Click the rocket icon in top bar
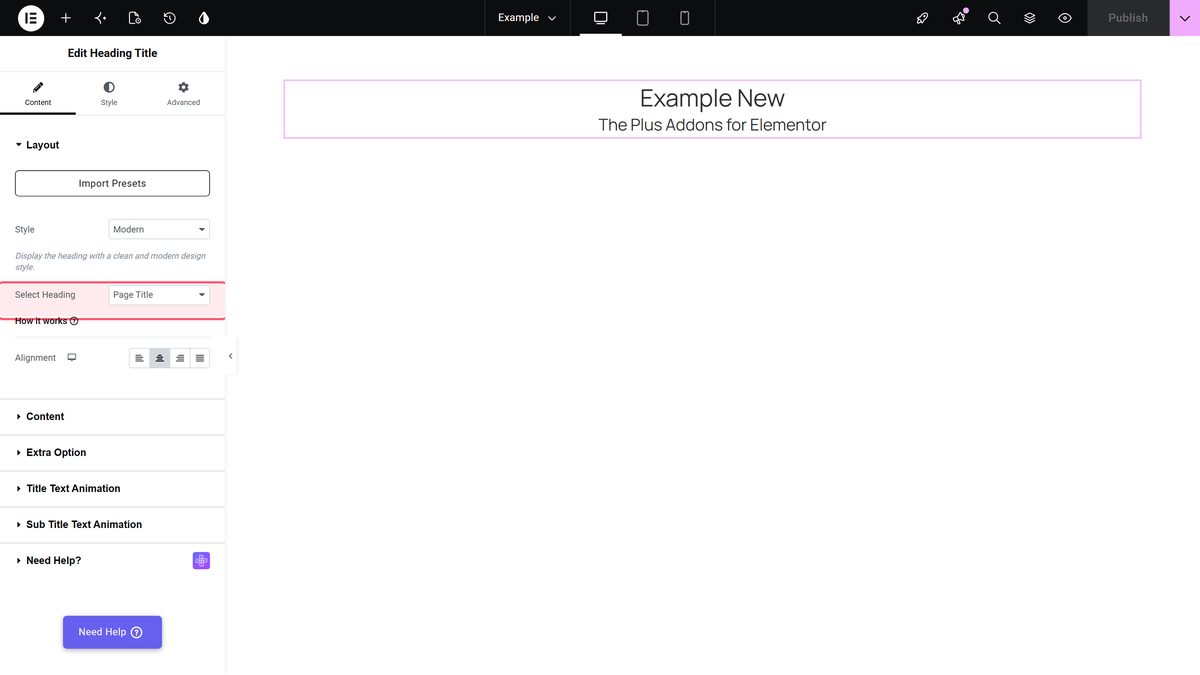Image resolution: width=1200 pixels, height=675 pixels. [x=923, y=18]
